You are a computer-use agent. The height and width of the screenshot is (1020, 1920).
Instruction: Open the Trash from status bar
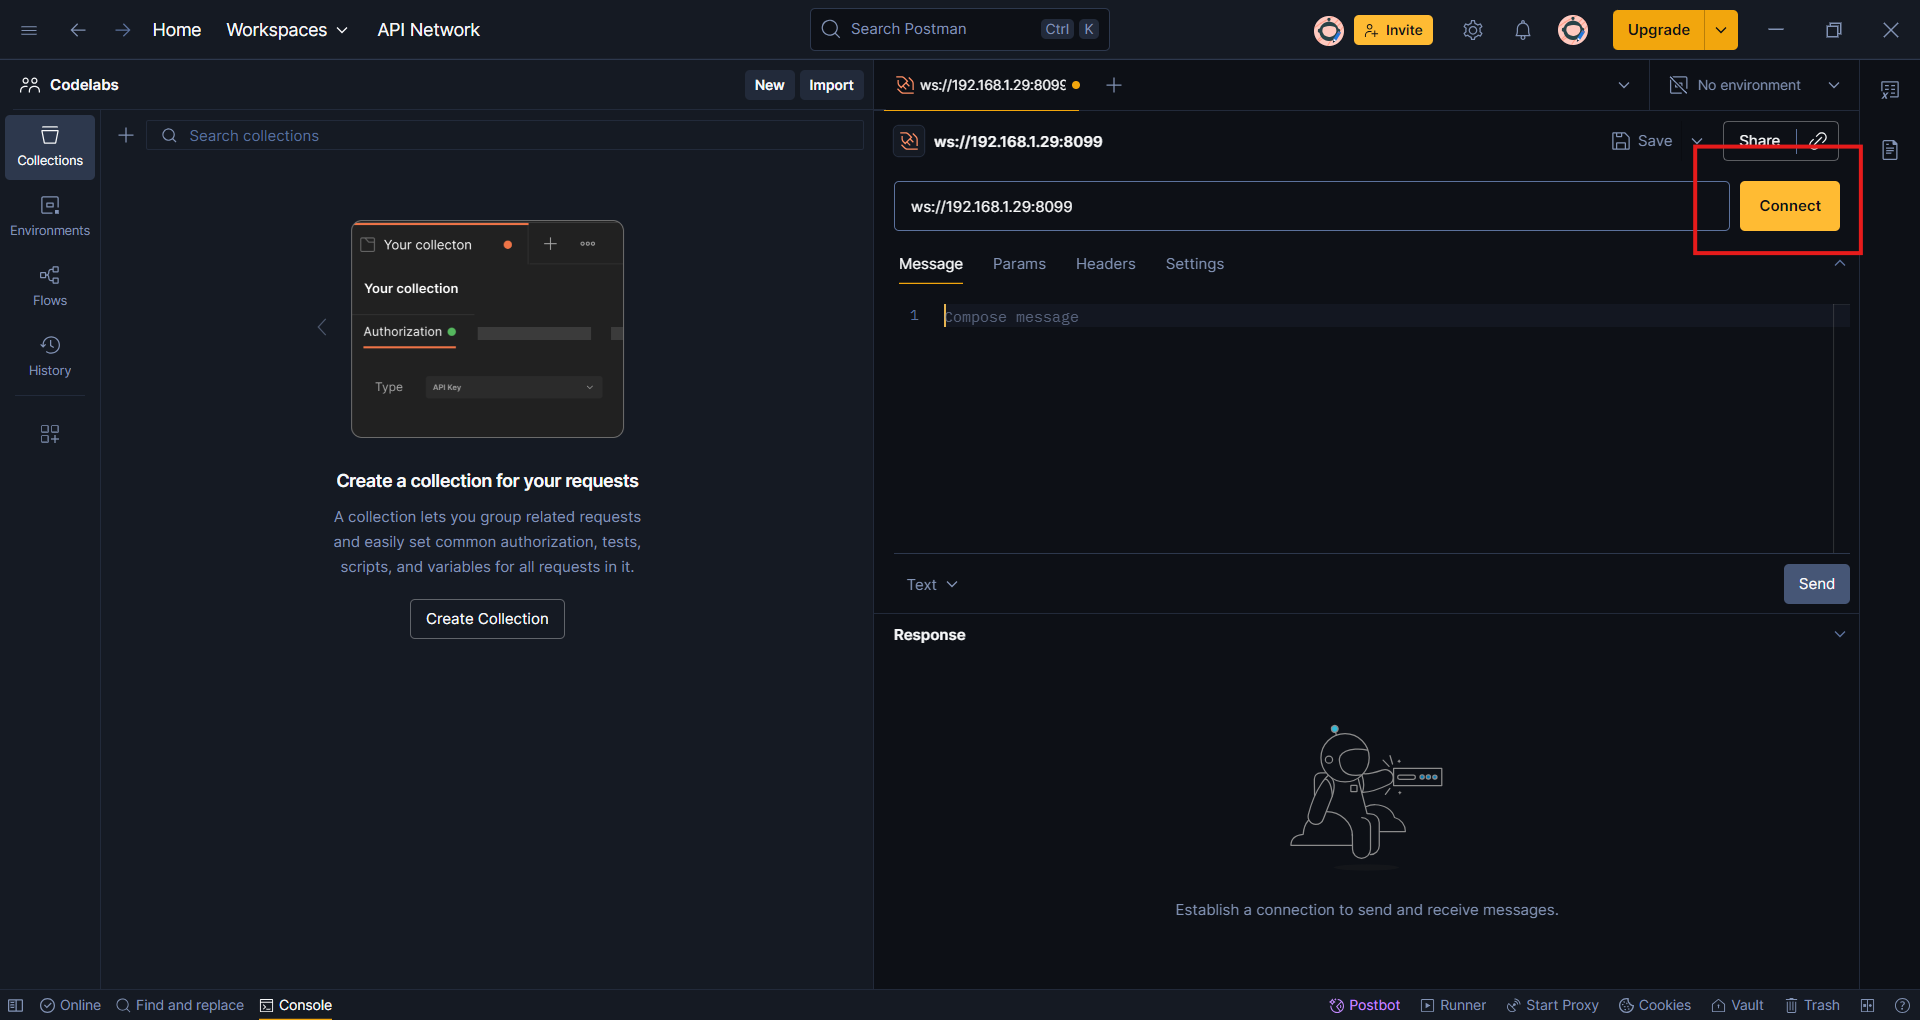click(x=1812, y=1005)
